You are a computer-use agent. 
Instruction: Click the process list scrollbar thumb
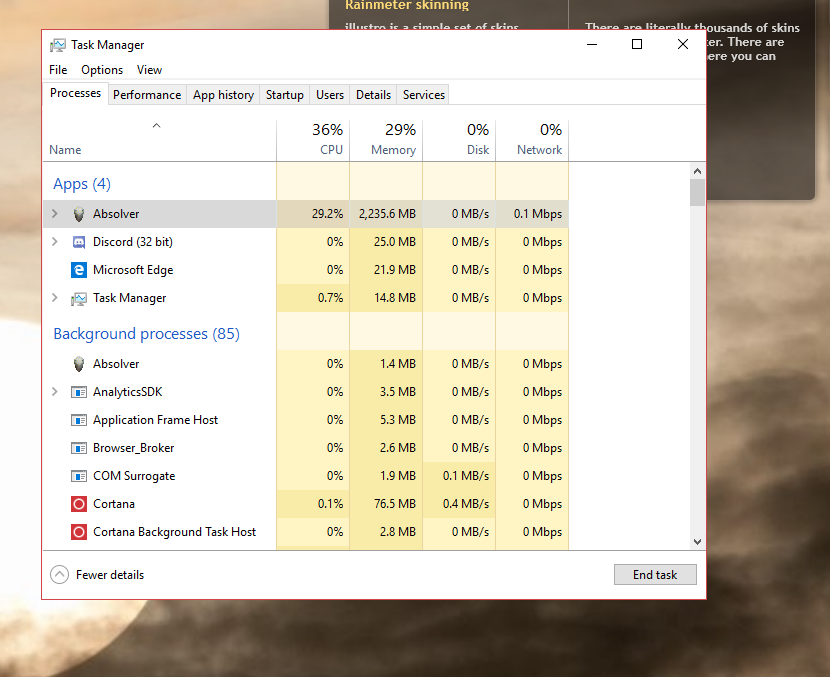[x=697, y=192]
